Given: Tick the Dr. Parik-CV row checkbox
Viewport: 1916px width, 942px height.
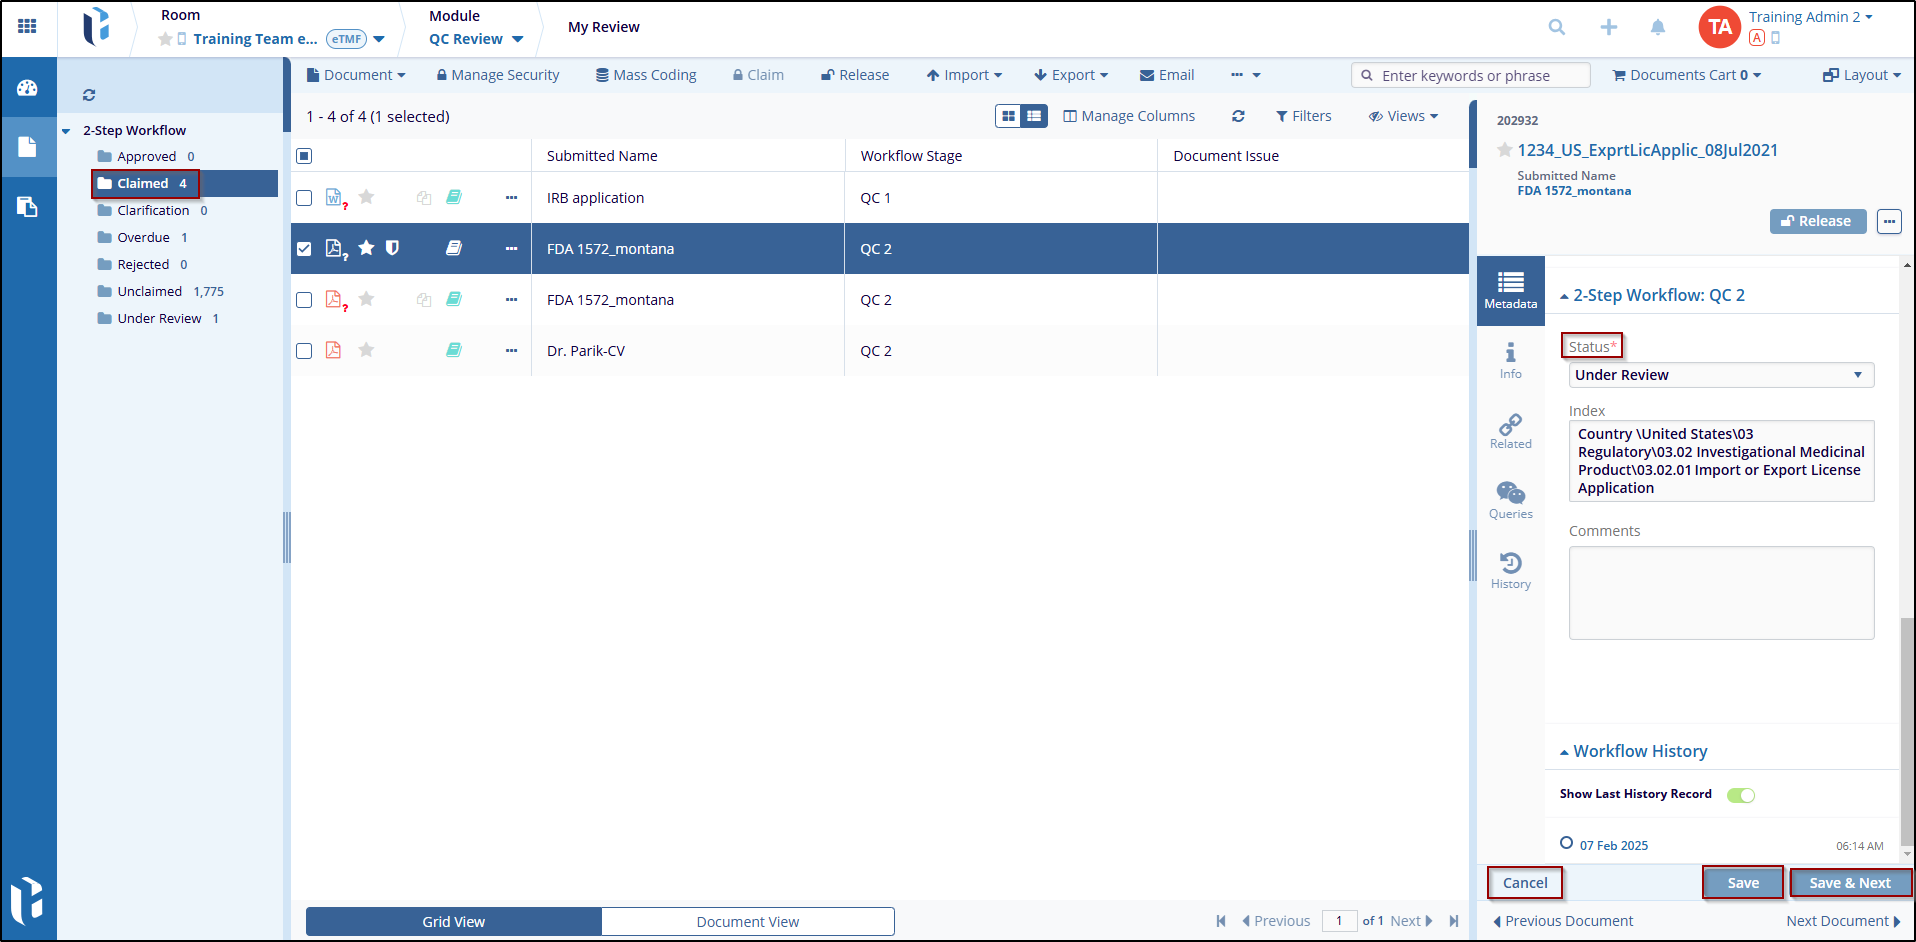Looking at the screenshot, I should [304, 351].
